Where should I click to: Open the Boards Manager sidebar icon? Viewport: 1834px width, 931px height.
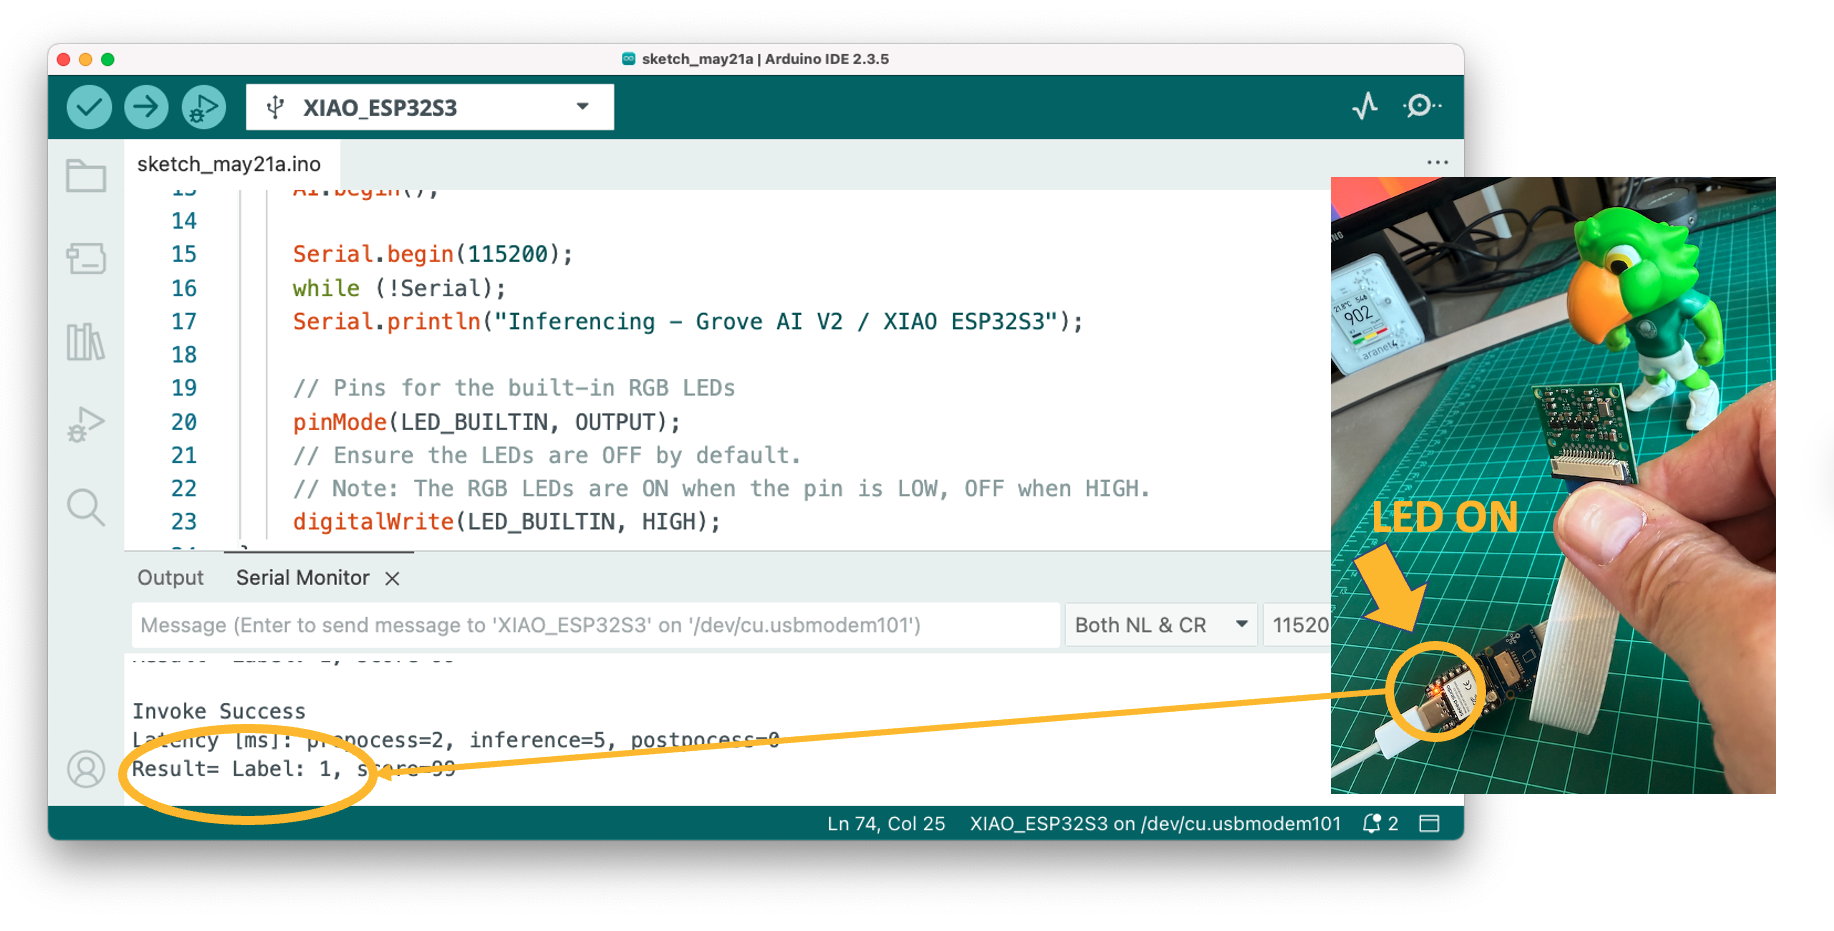[86, 259]
